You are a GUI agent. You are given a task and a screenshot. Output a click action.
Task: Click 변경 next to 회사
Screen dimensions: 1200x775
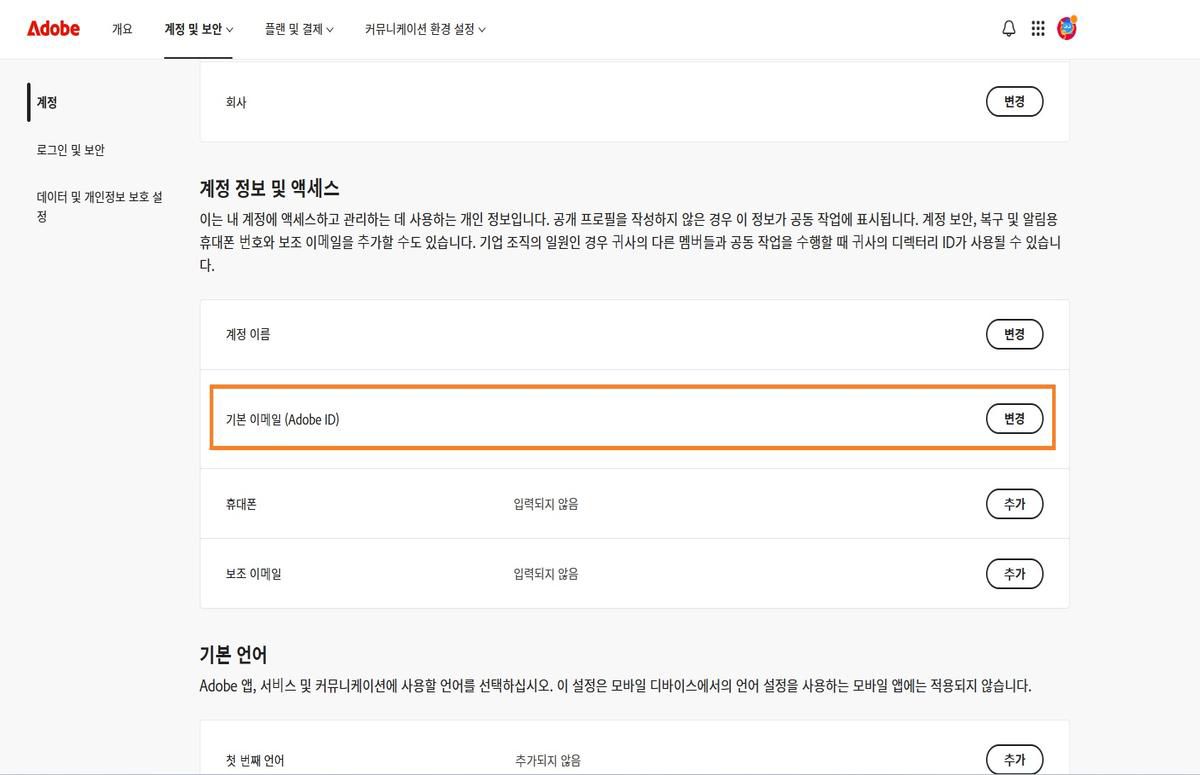tap(1014, 101)
